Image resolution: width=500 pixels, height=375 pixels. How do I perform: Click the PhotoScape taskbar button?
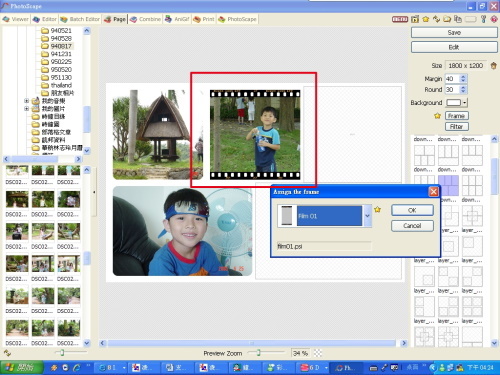(346, 368)
